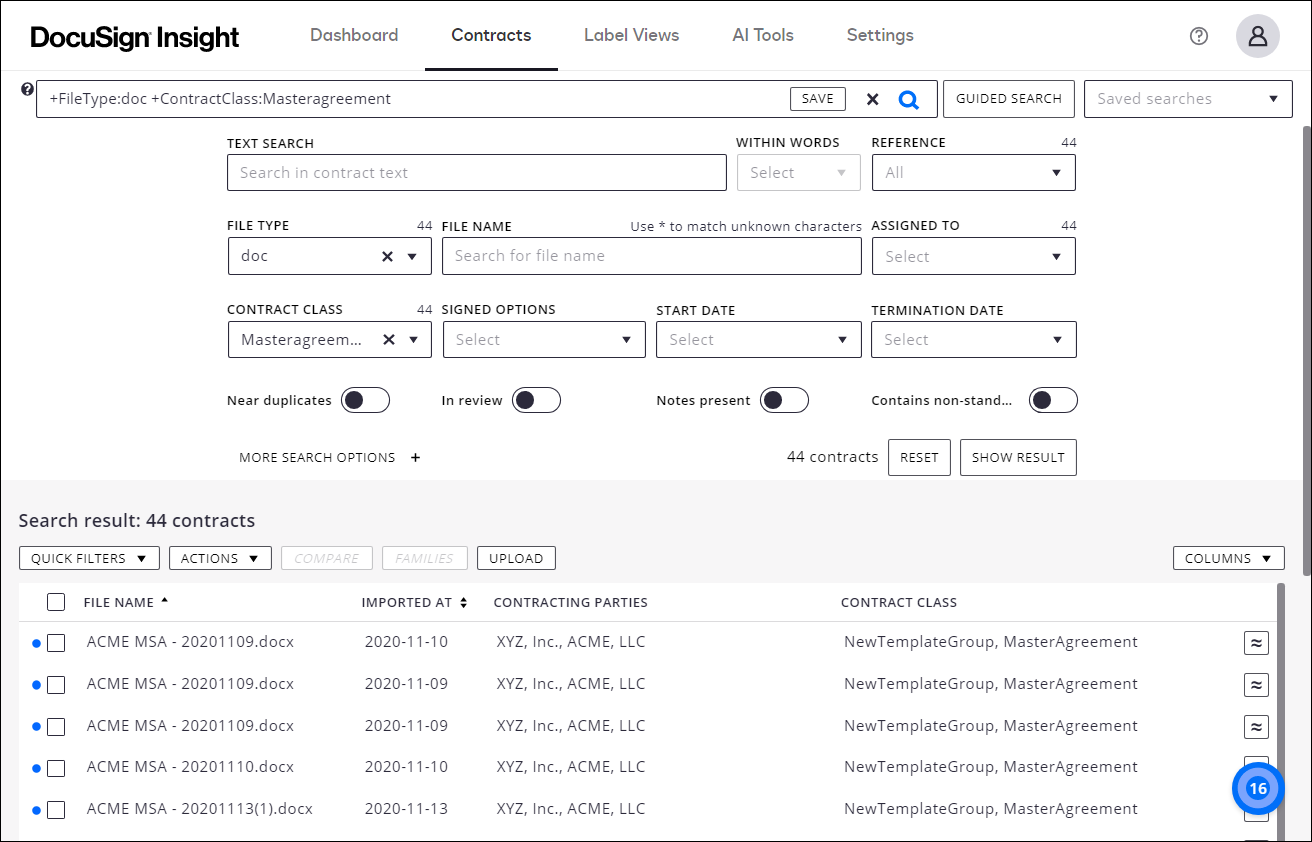Open Guided Search
The width and height of the screenshot is (1312, 842).
(1008, 98)
